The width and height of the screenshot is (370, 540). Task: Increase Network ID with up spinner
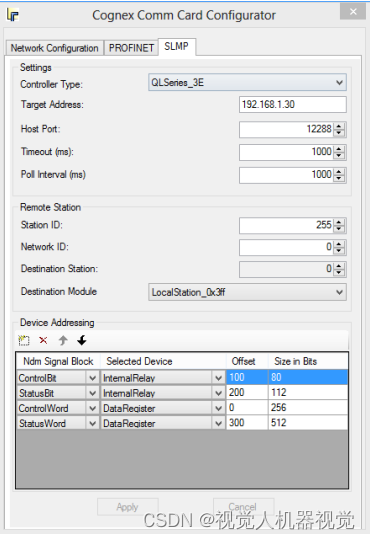339,244
